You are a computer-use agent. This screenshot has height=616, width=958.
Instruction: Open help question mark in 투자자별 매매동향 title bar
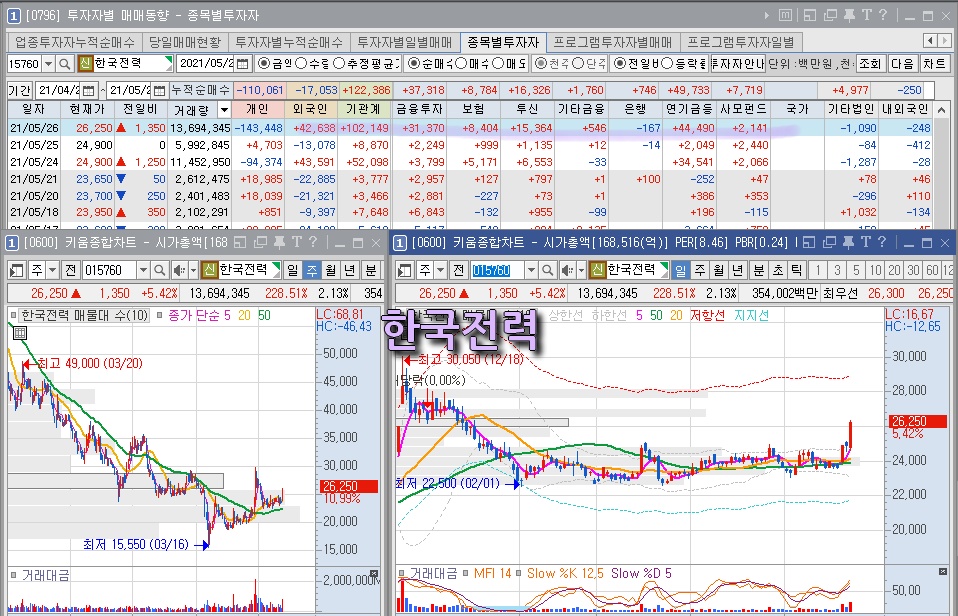[x=883, y=16]
